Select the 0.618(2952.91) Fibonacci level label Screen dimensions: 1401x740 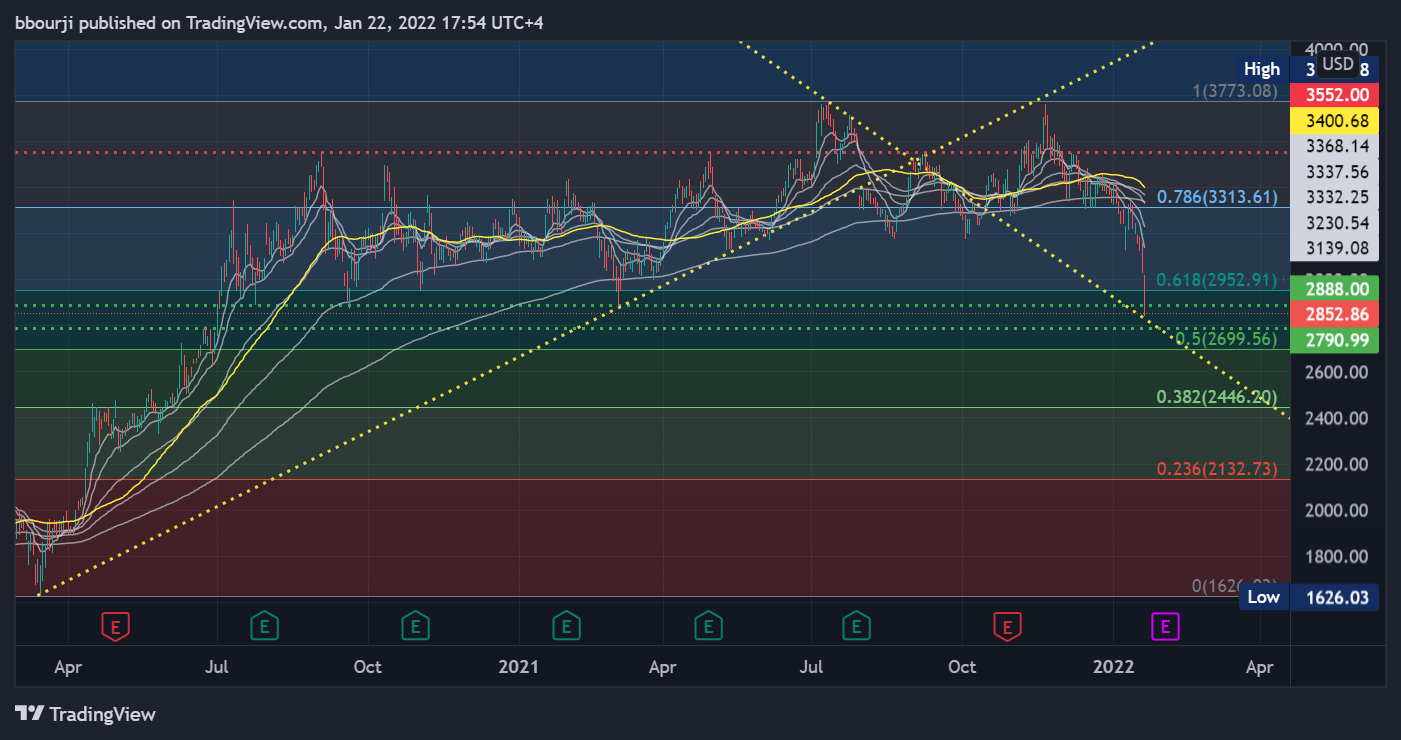pos(1217,280)
